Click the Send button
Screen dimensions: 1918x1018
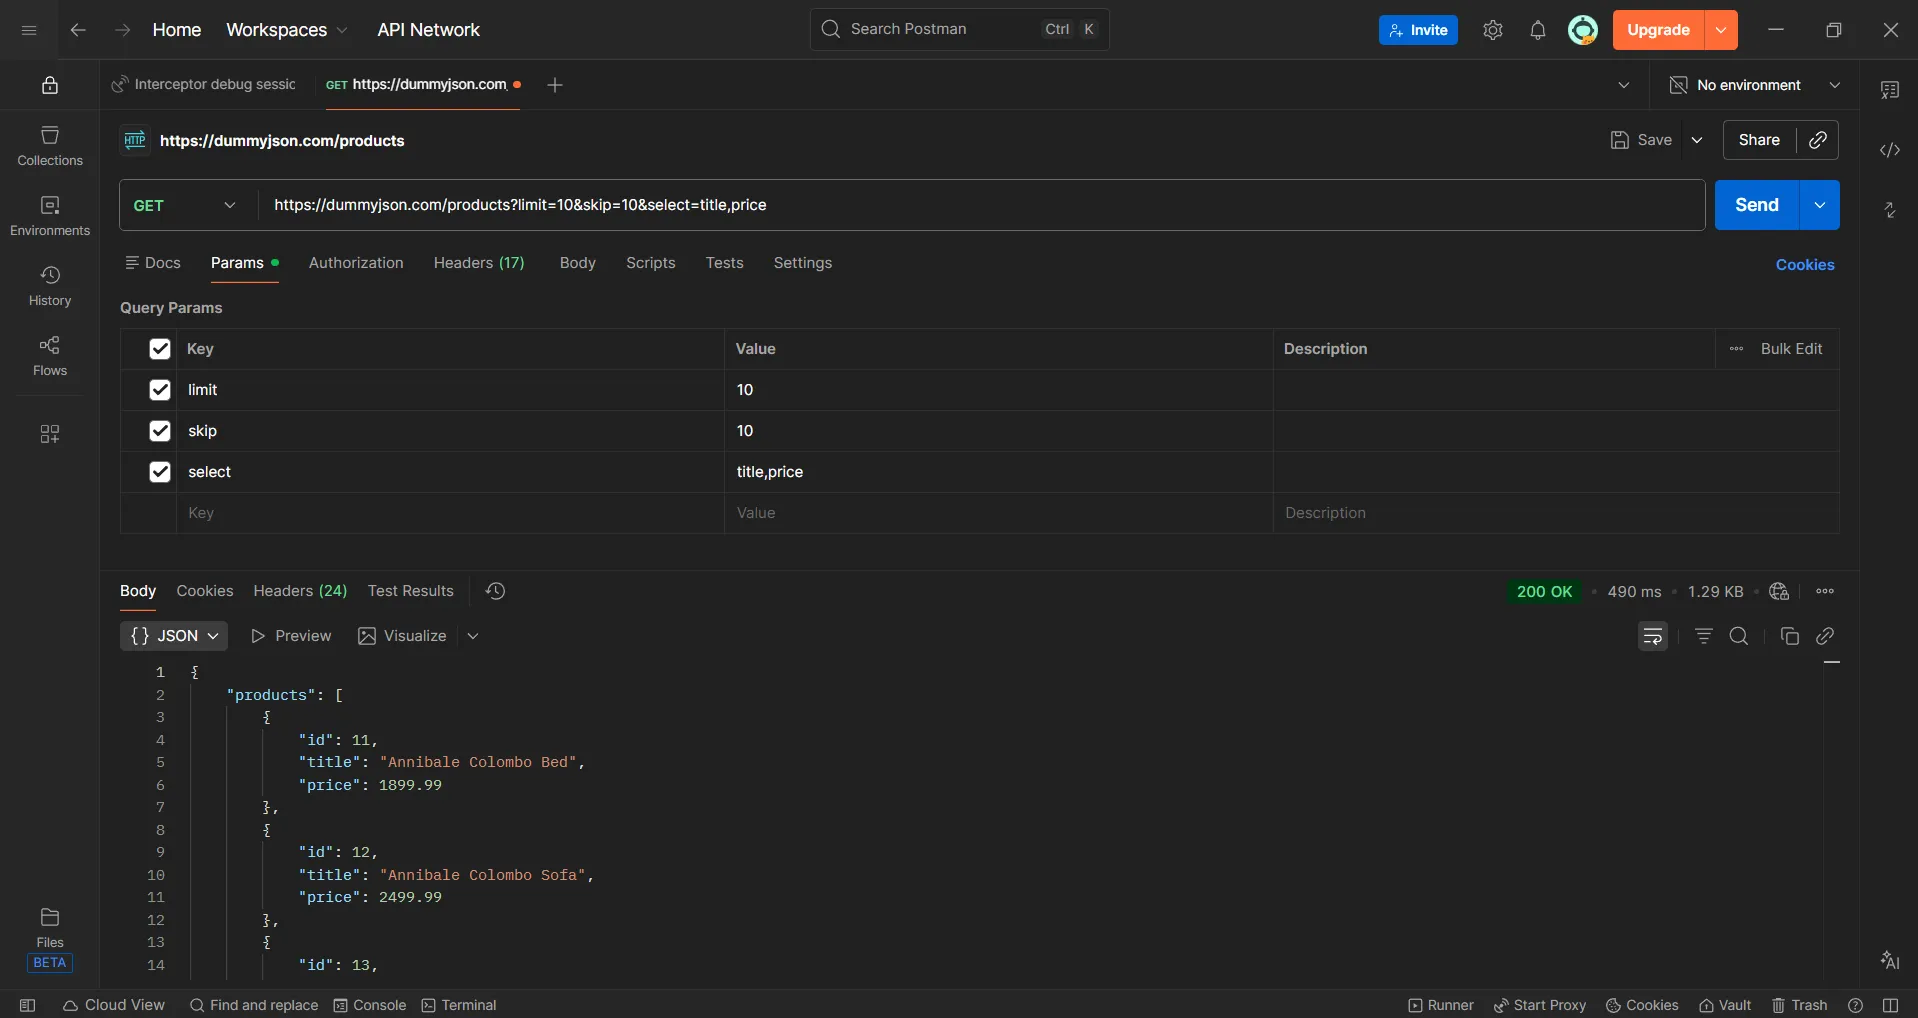tap(1756, 205)
